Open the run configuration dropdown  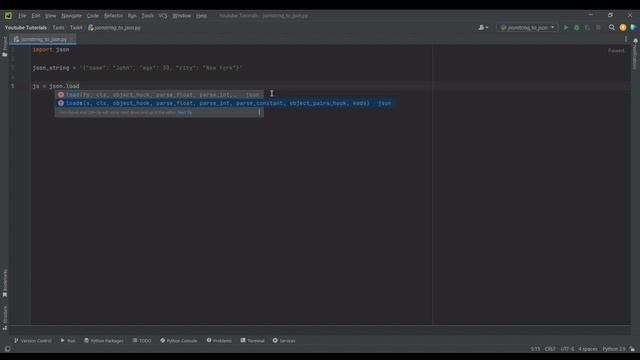click(527, 27)
